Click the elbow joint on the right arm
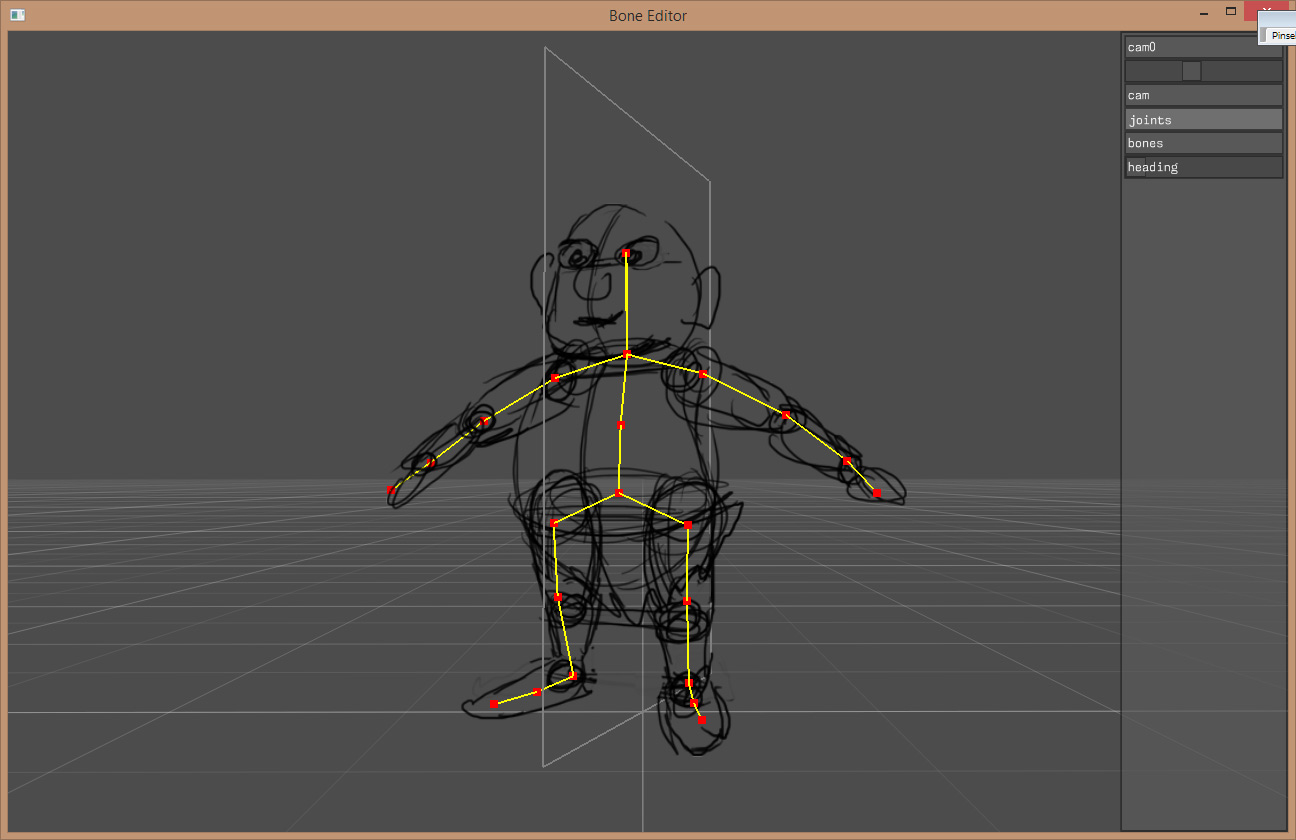This screenshot has width=1296, height=840. tap(785, 415)
